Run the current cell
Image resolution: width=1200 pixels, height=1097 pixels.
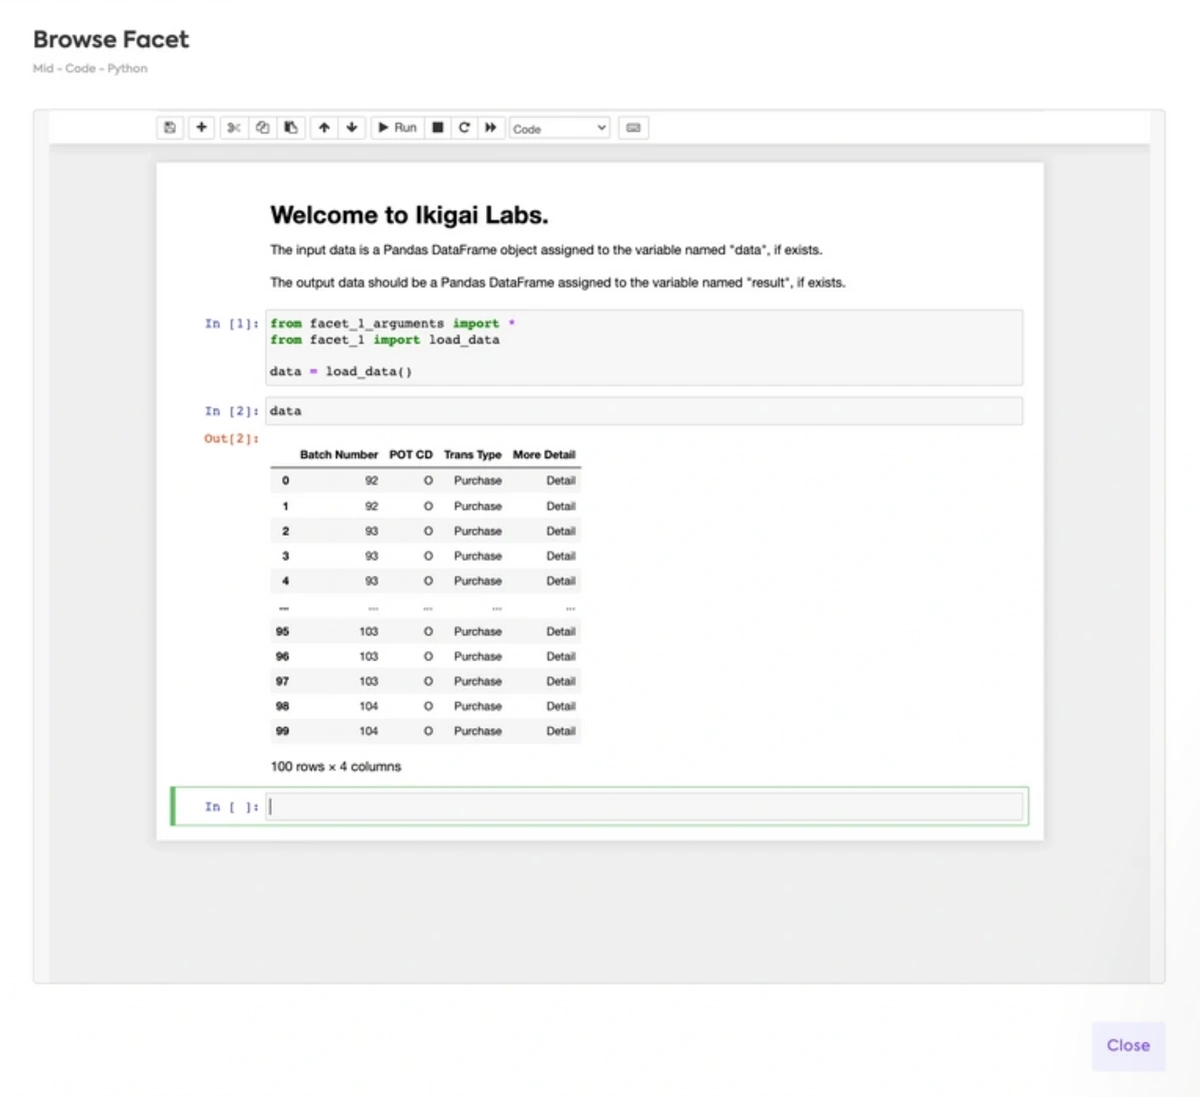(397, 128)
